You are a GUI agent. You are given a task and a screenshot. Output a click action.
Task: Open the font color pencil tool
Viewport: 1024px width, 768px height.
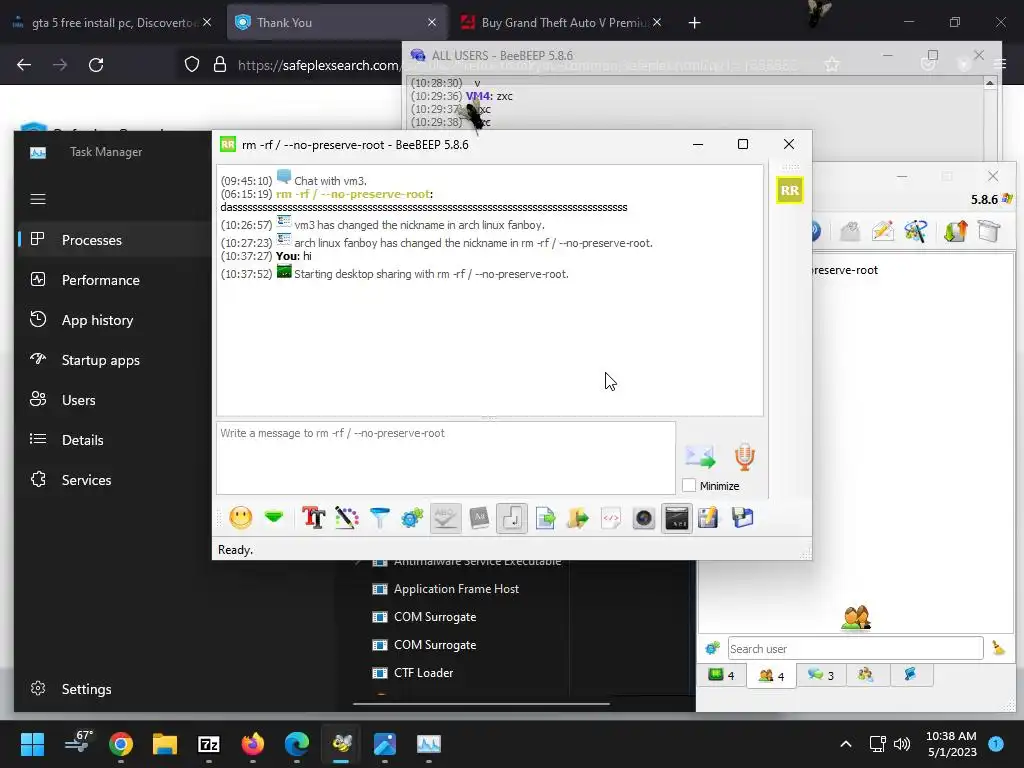(x=347, y=519)
